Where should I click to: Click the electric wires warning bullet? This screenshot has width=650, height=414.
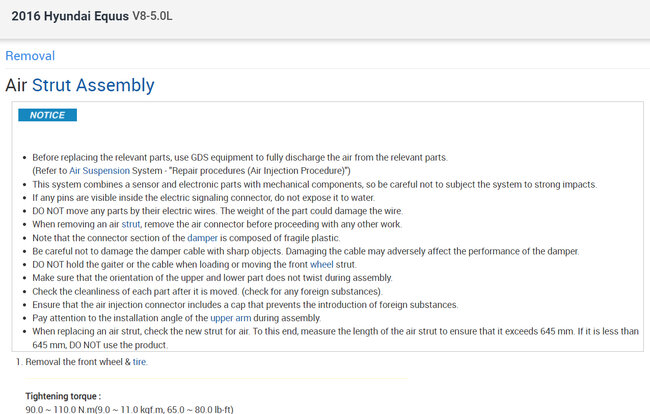click(217, 212)
